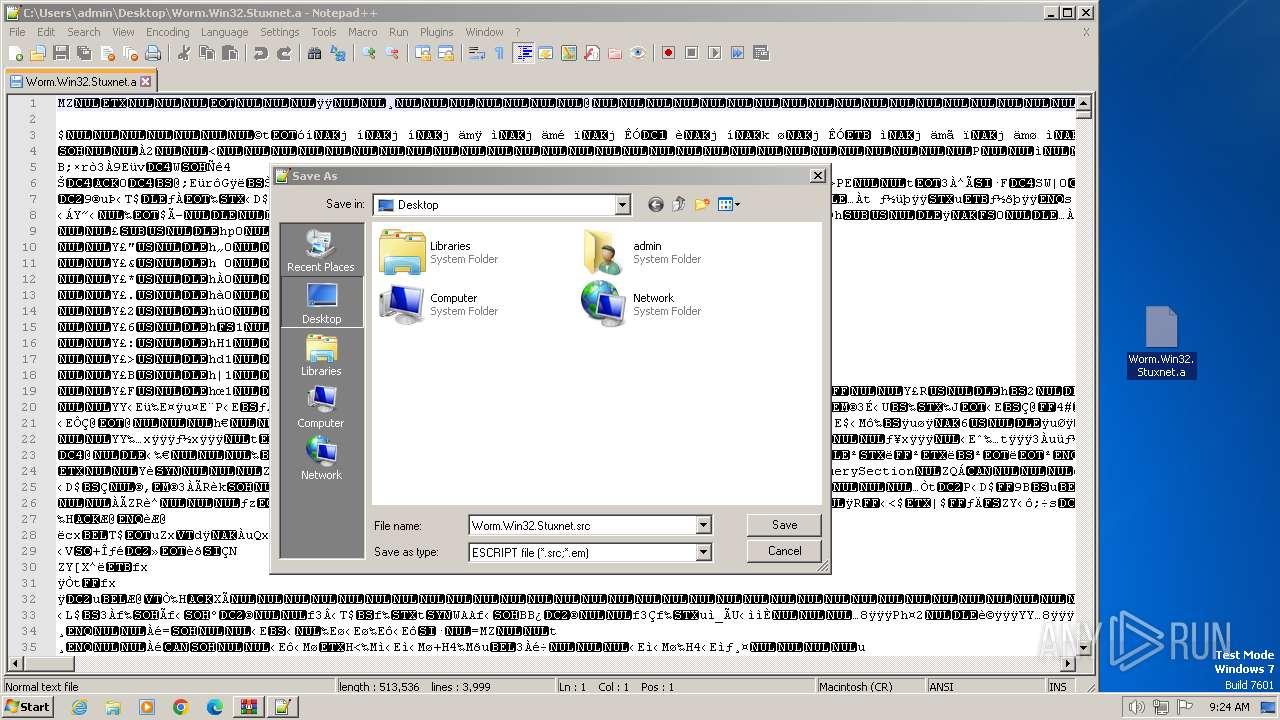This screenshot has width=1280, height=720.
Task: Click the Save button
Action: [784, 525]
